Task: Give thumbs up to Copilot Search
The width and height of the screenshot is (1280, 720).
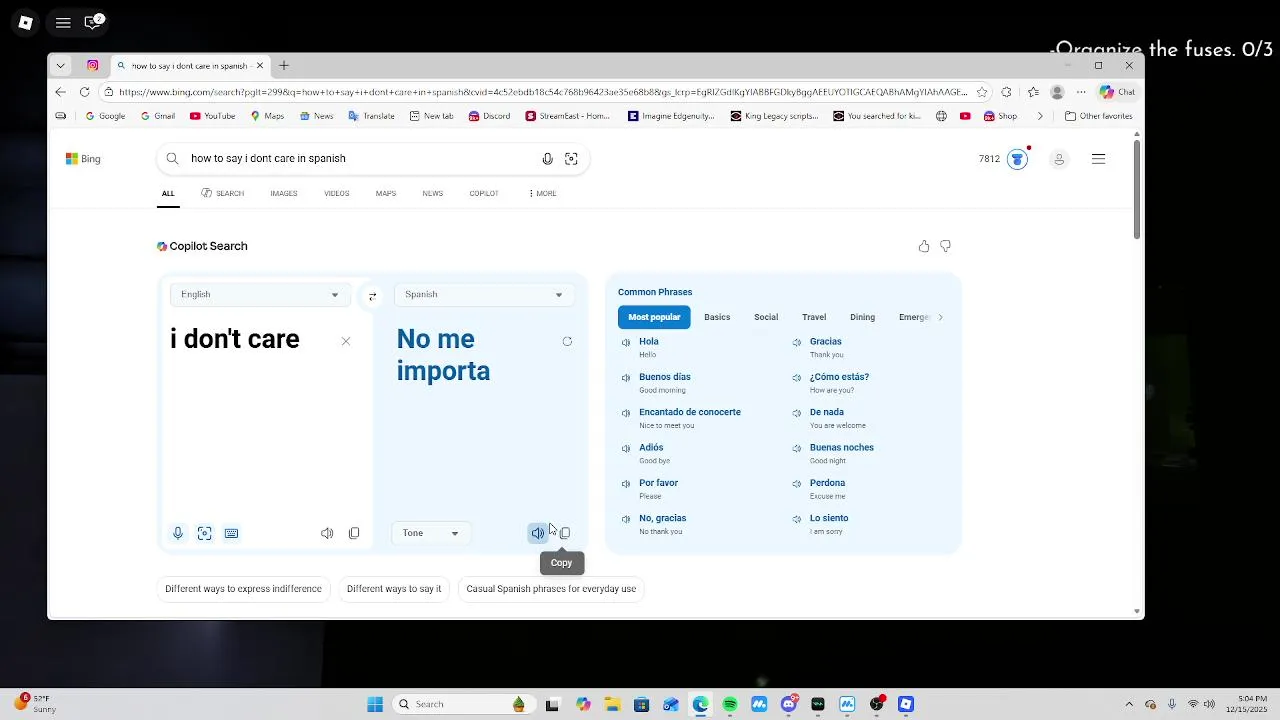Action: coord(924,246)
